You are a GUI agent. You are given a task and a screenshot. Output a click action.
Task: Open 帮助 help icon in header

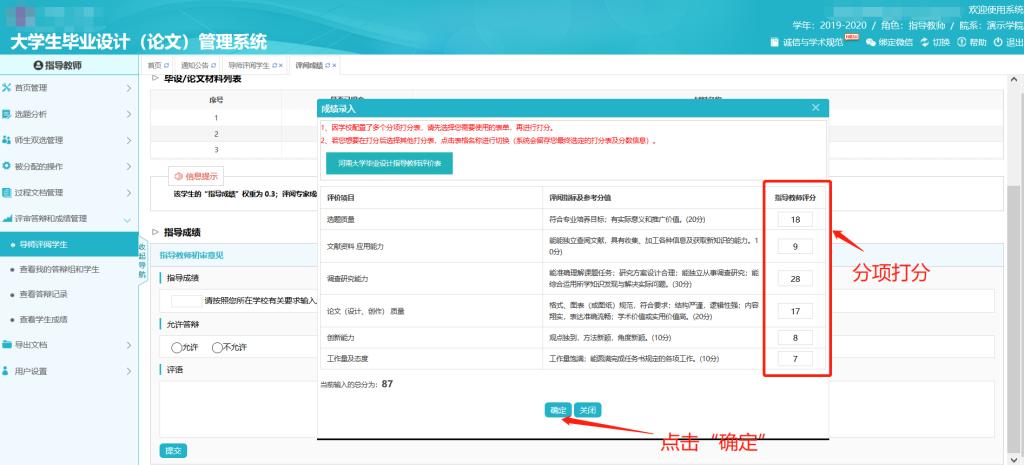tap(962, 42)
